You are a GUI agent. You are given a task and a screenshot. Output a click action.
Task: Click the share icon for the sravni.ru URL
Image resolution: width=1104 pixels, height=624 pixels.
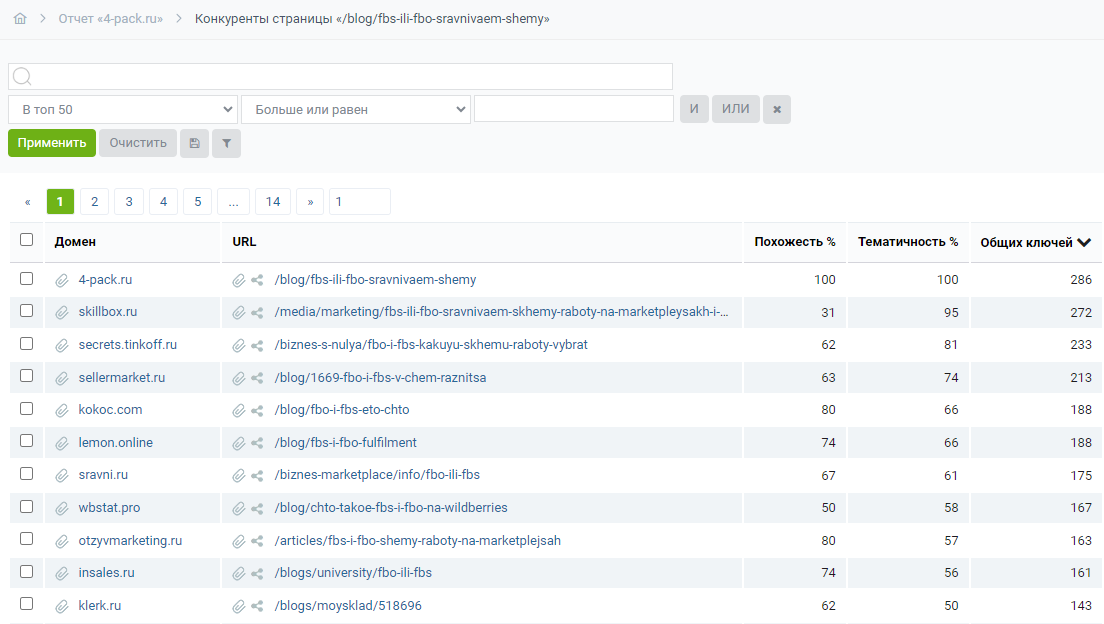click(x=257, y=475)
